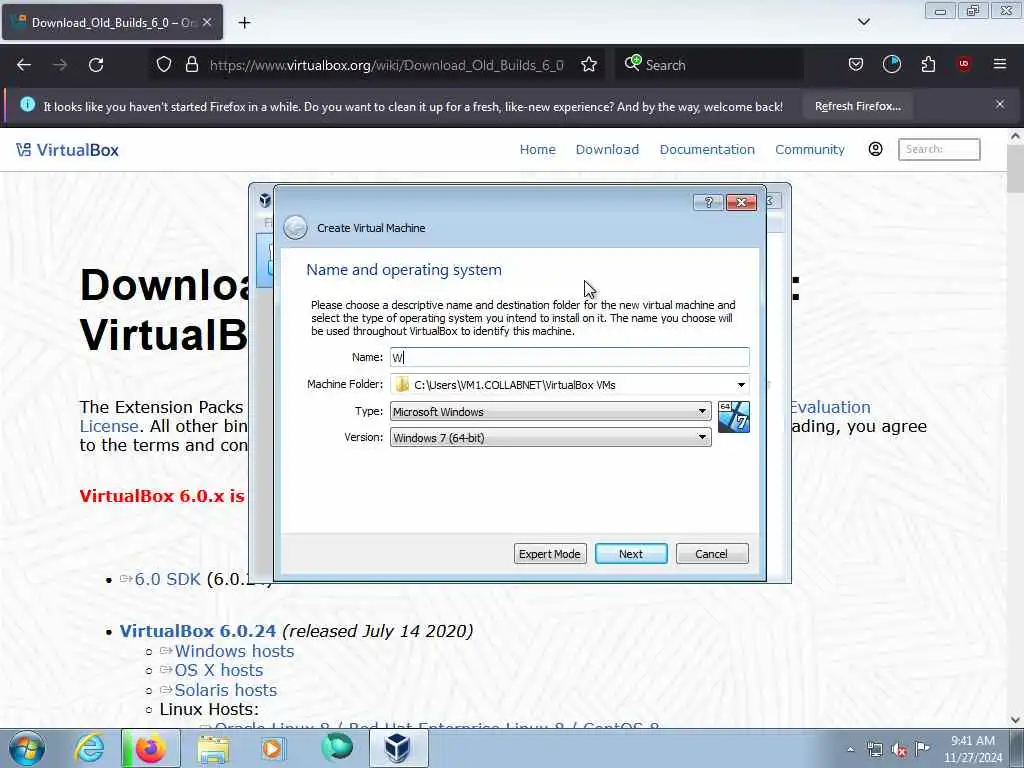Expand the Machine Folder dropdown arrow
1024x768 pixels.
tap(741, 385)
